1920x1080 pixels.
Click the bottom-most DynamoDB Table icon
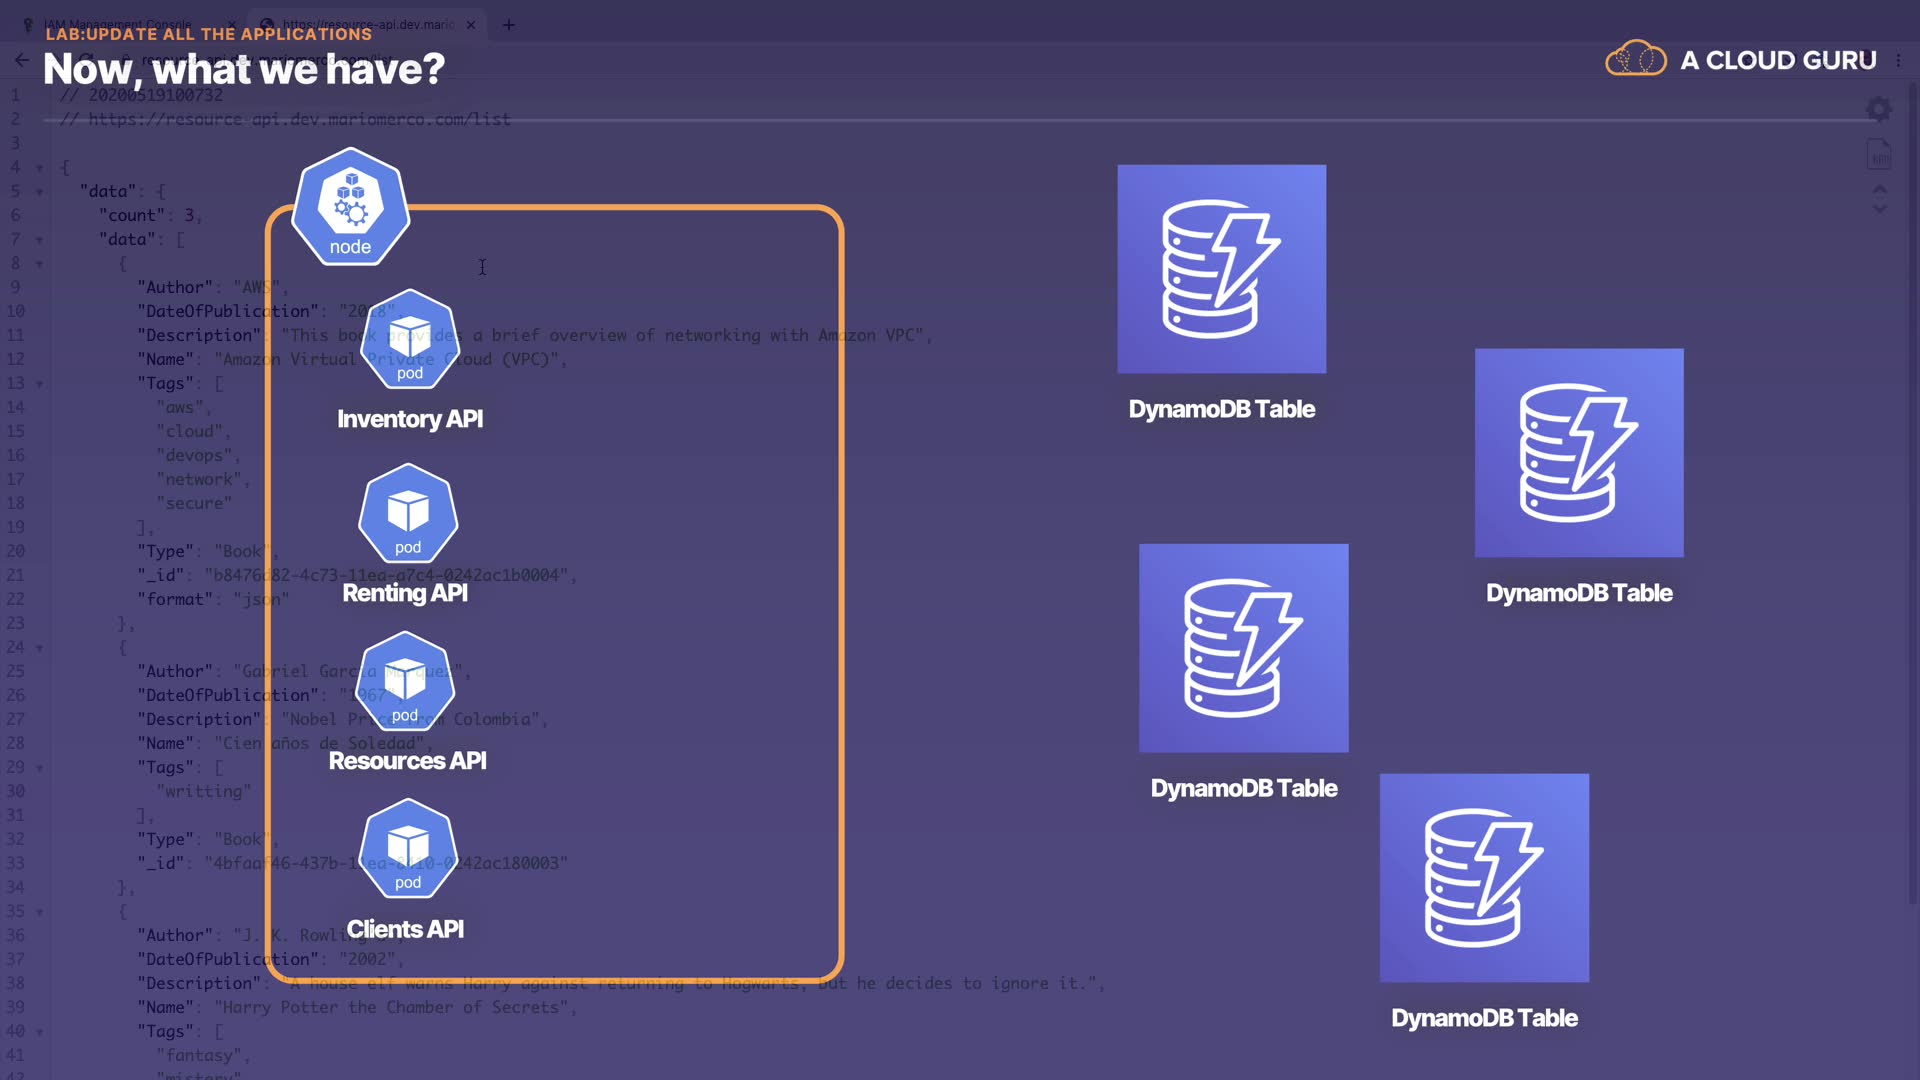1484,877
